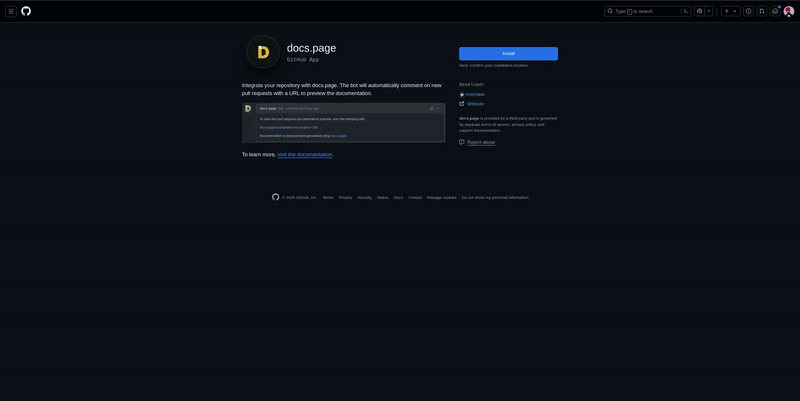The width and height of the screenshot is (800, 401).
Task: Open the user profile avatar menu
Action: 789,11
